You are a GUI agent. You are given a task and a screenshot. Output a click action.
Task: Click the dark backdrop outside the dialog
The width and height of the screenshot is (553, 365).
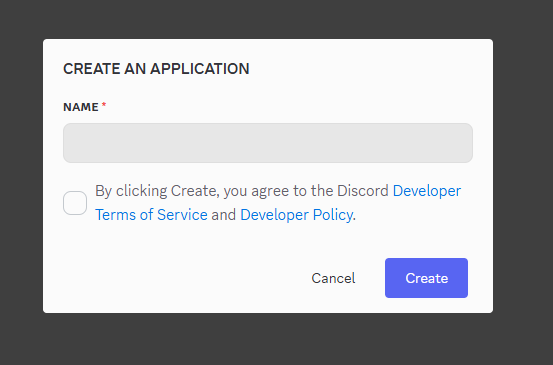click(275, 339)
